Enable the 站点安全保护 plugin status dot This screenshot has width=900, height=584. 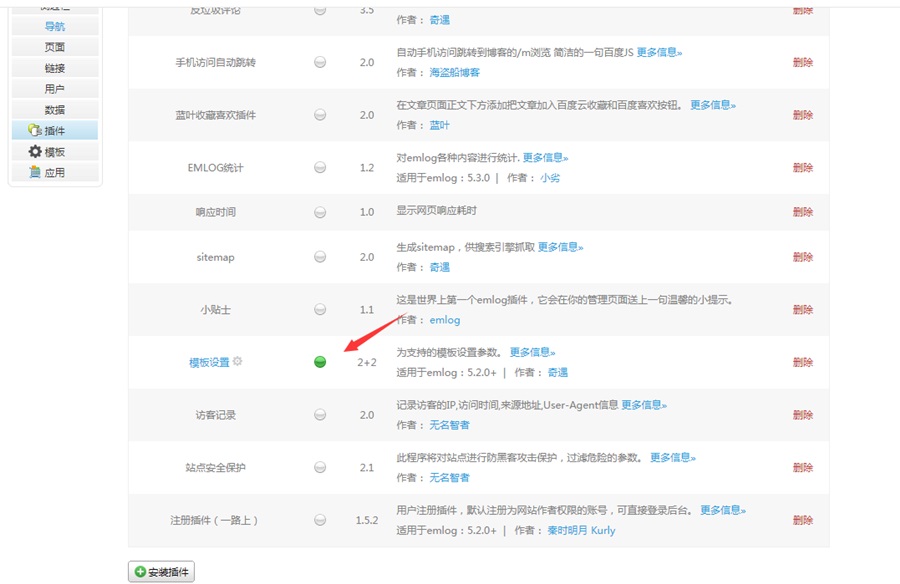pos(320,467)
